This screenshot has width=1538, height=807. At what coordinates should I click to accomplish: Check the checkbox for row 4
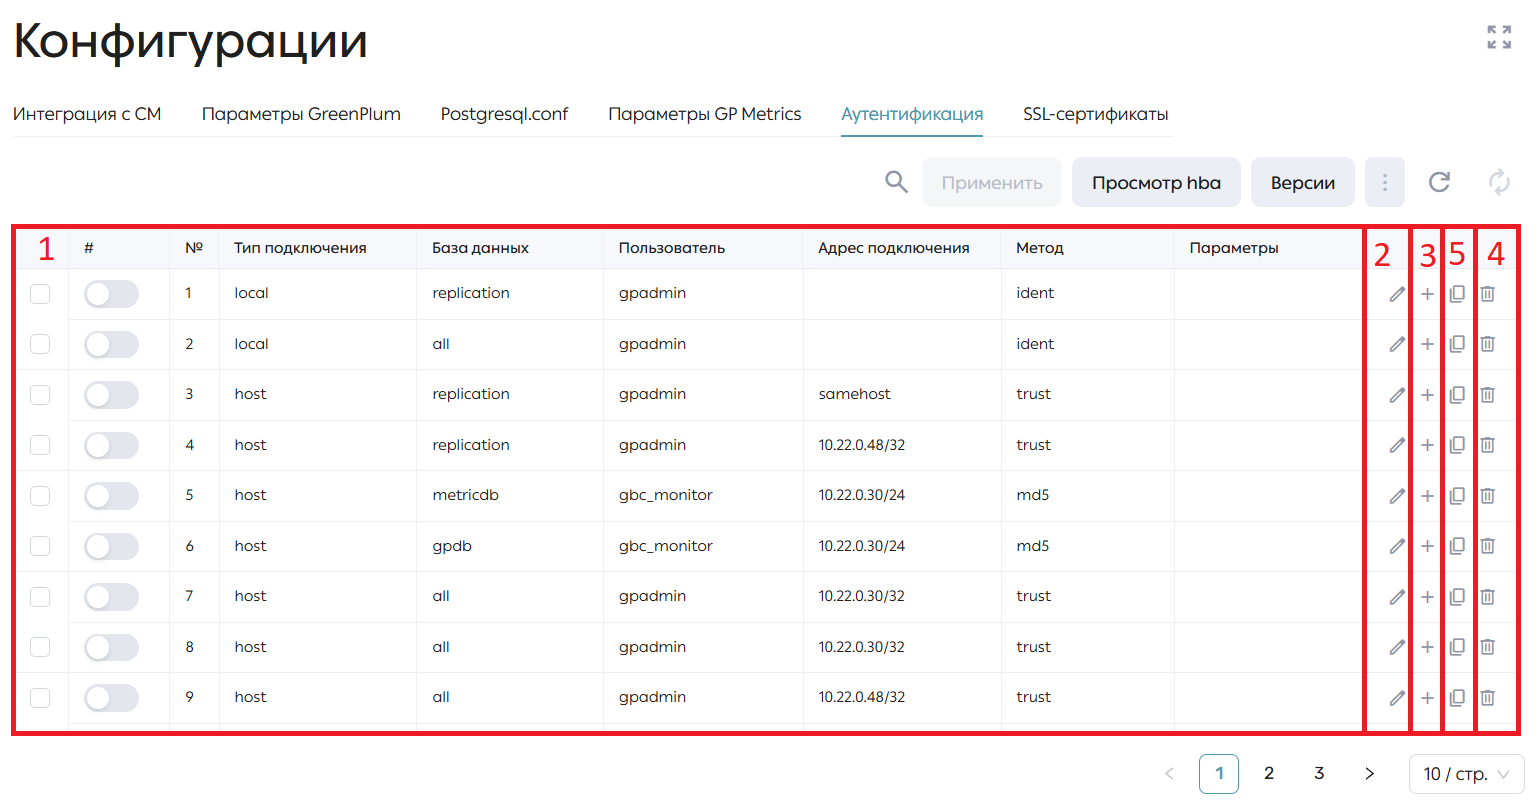(x=40, y=445)
